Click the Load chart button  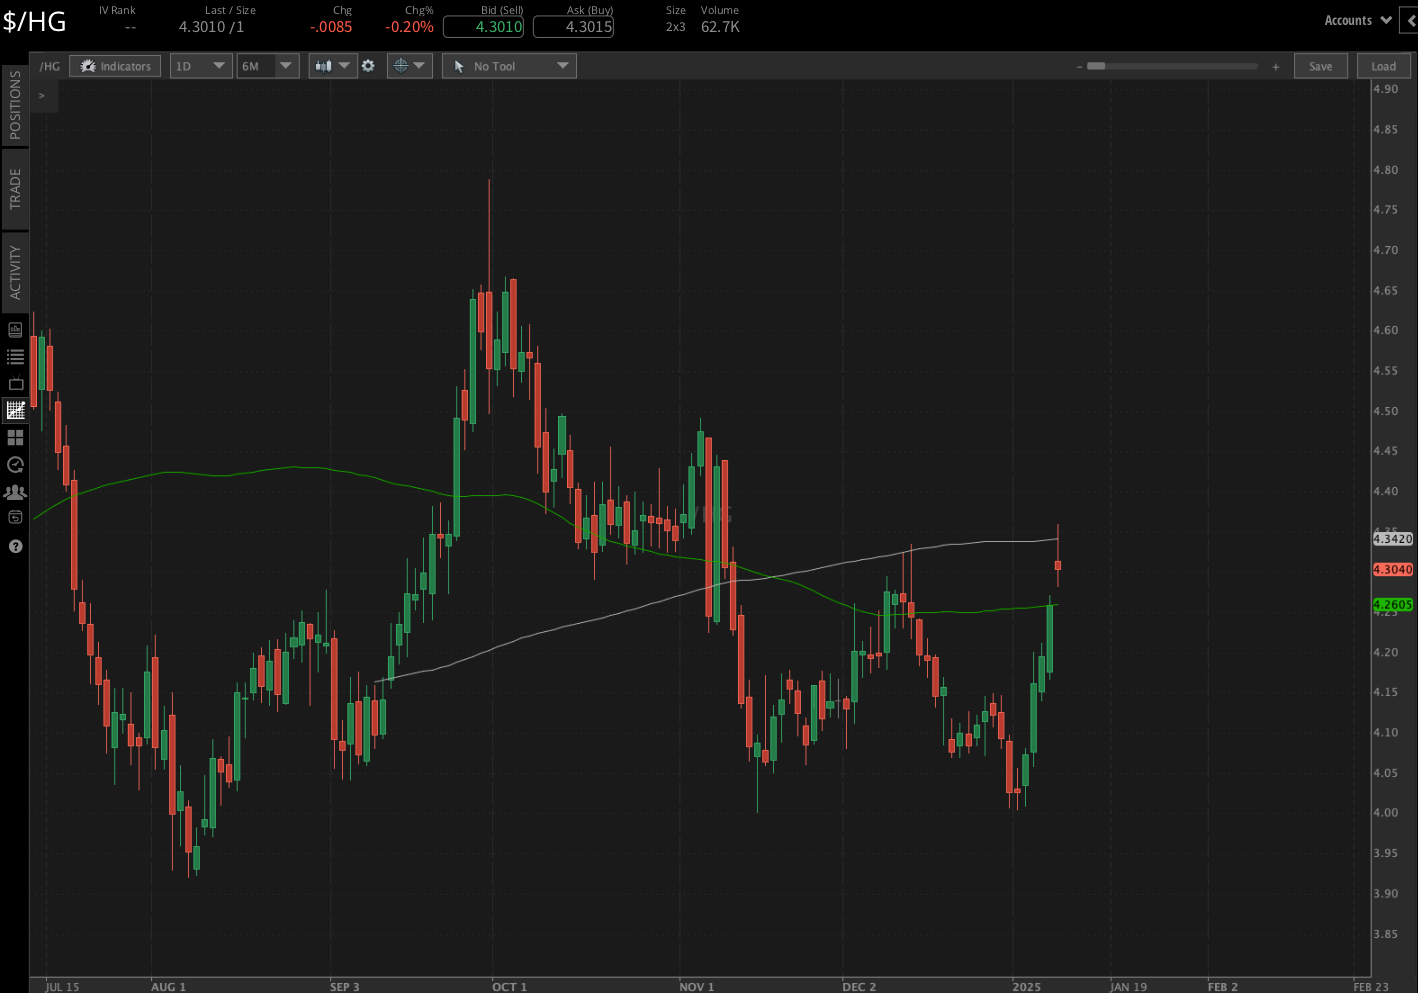click(x=1383, y=65)
